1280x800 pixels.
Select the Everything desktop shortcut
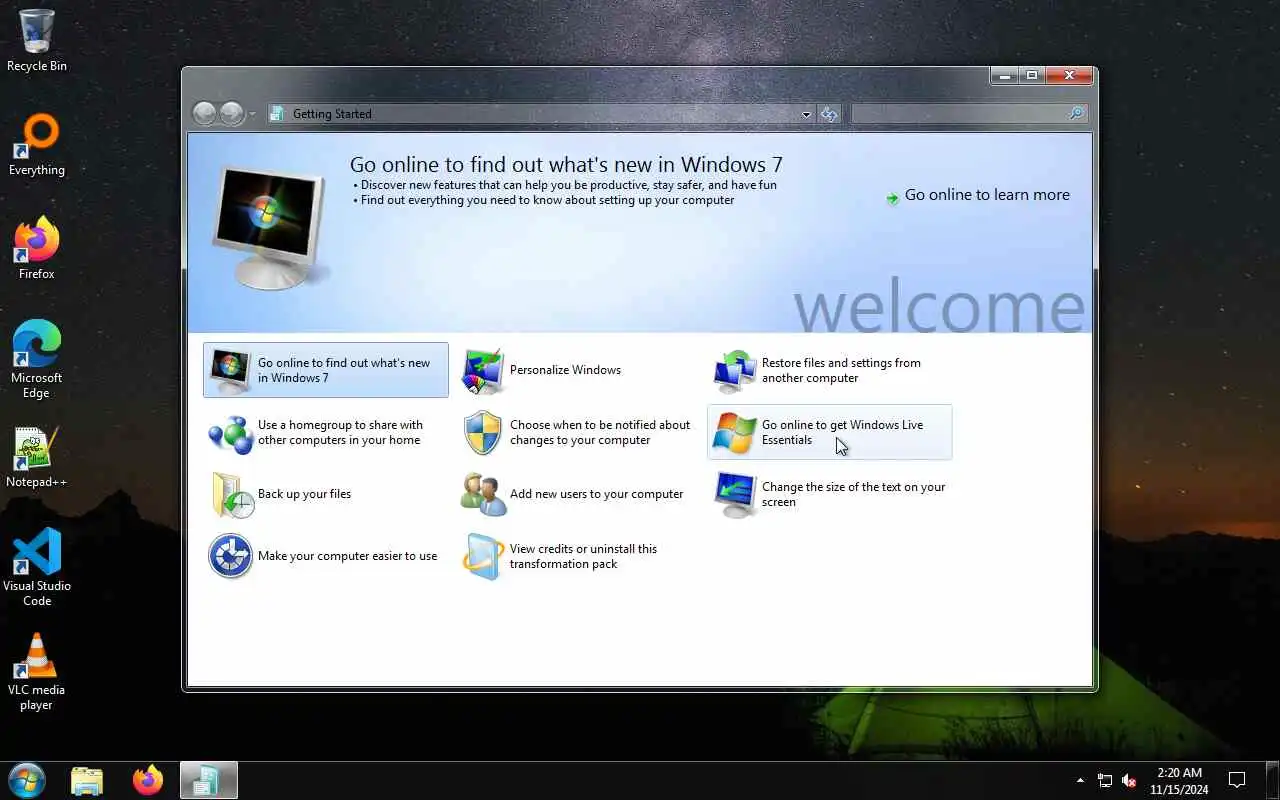point(37,146)
